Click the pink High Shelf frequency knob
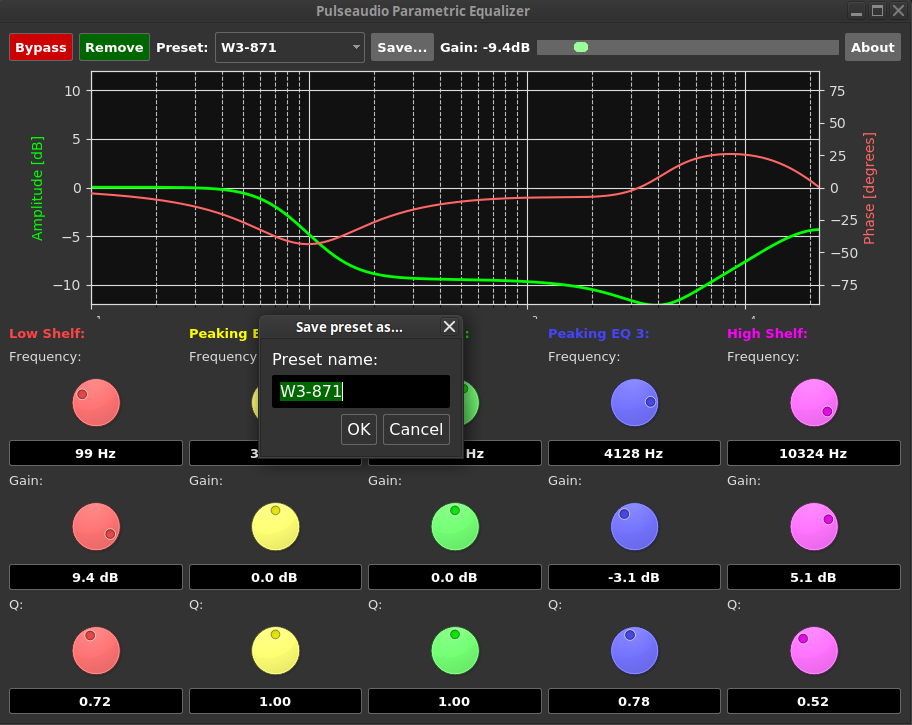 [x=814, y=403]
